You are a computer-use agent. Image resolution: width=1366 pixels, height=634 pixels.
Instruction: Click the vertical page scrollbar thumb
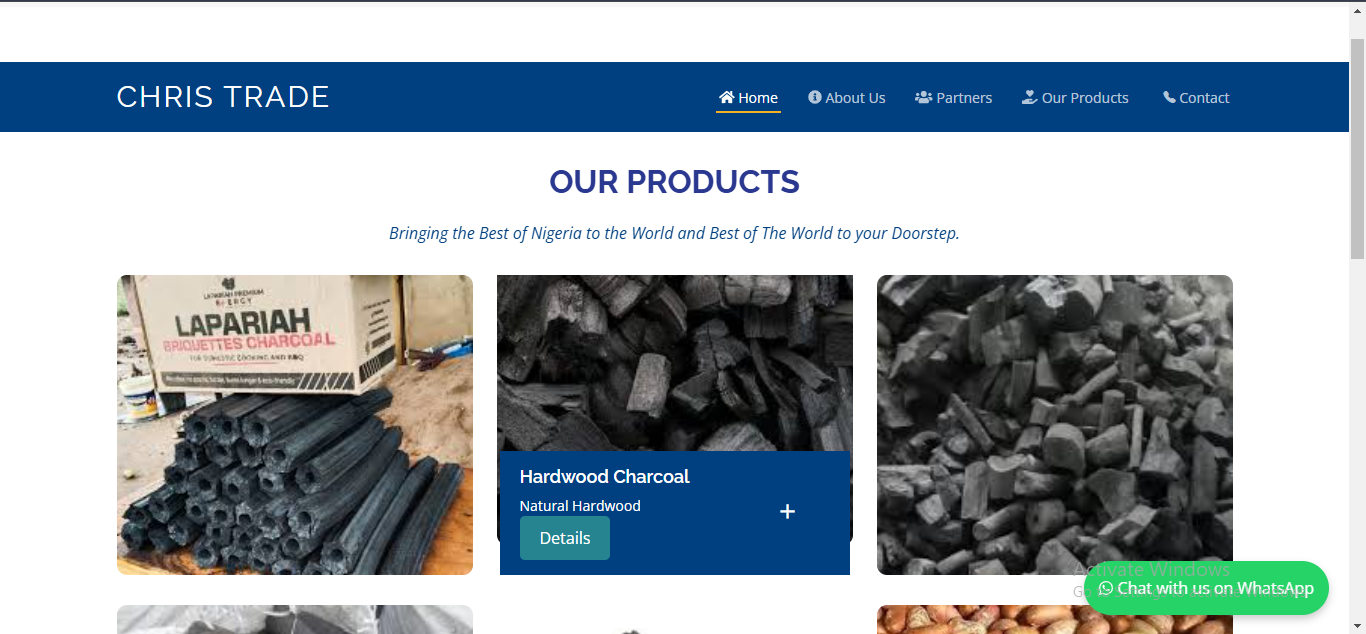pos(1357,150)
